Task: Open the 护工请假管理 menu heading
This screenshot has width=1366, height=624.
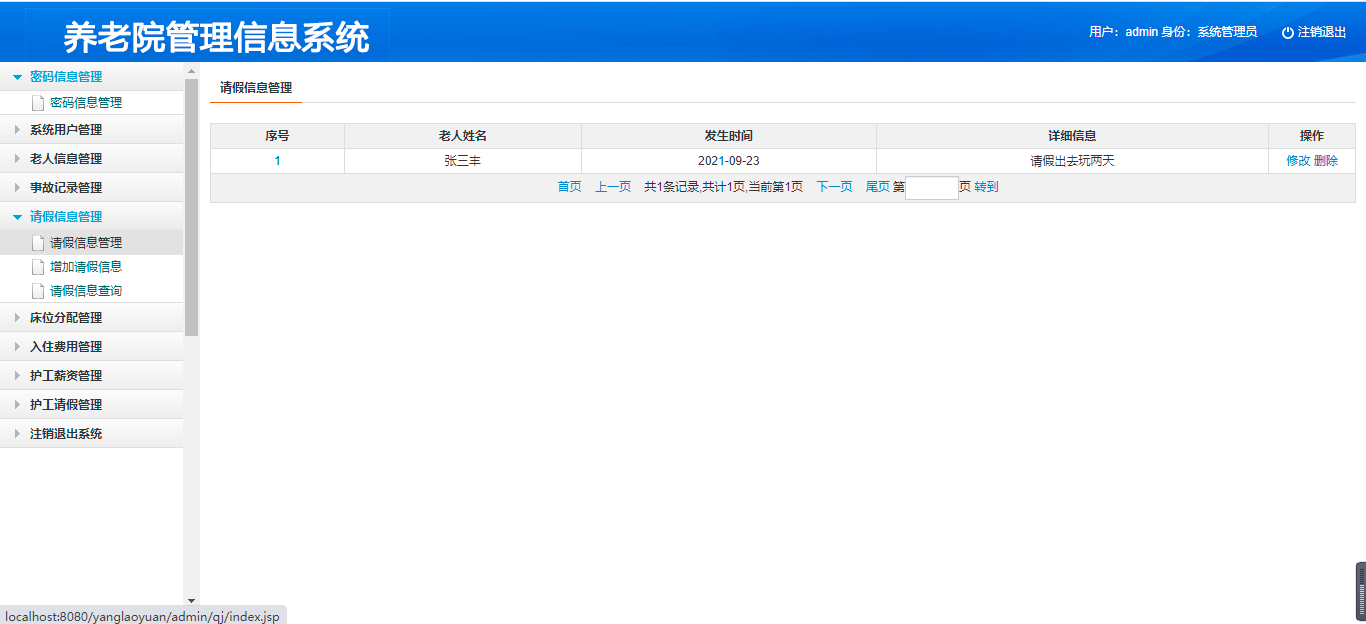Action: pos(66,405)
